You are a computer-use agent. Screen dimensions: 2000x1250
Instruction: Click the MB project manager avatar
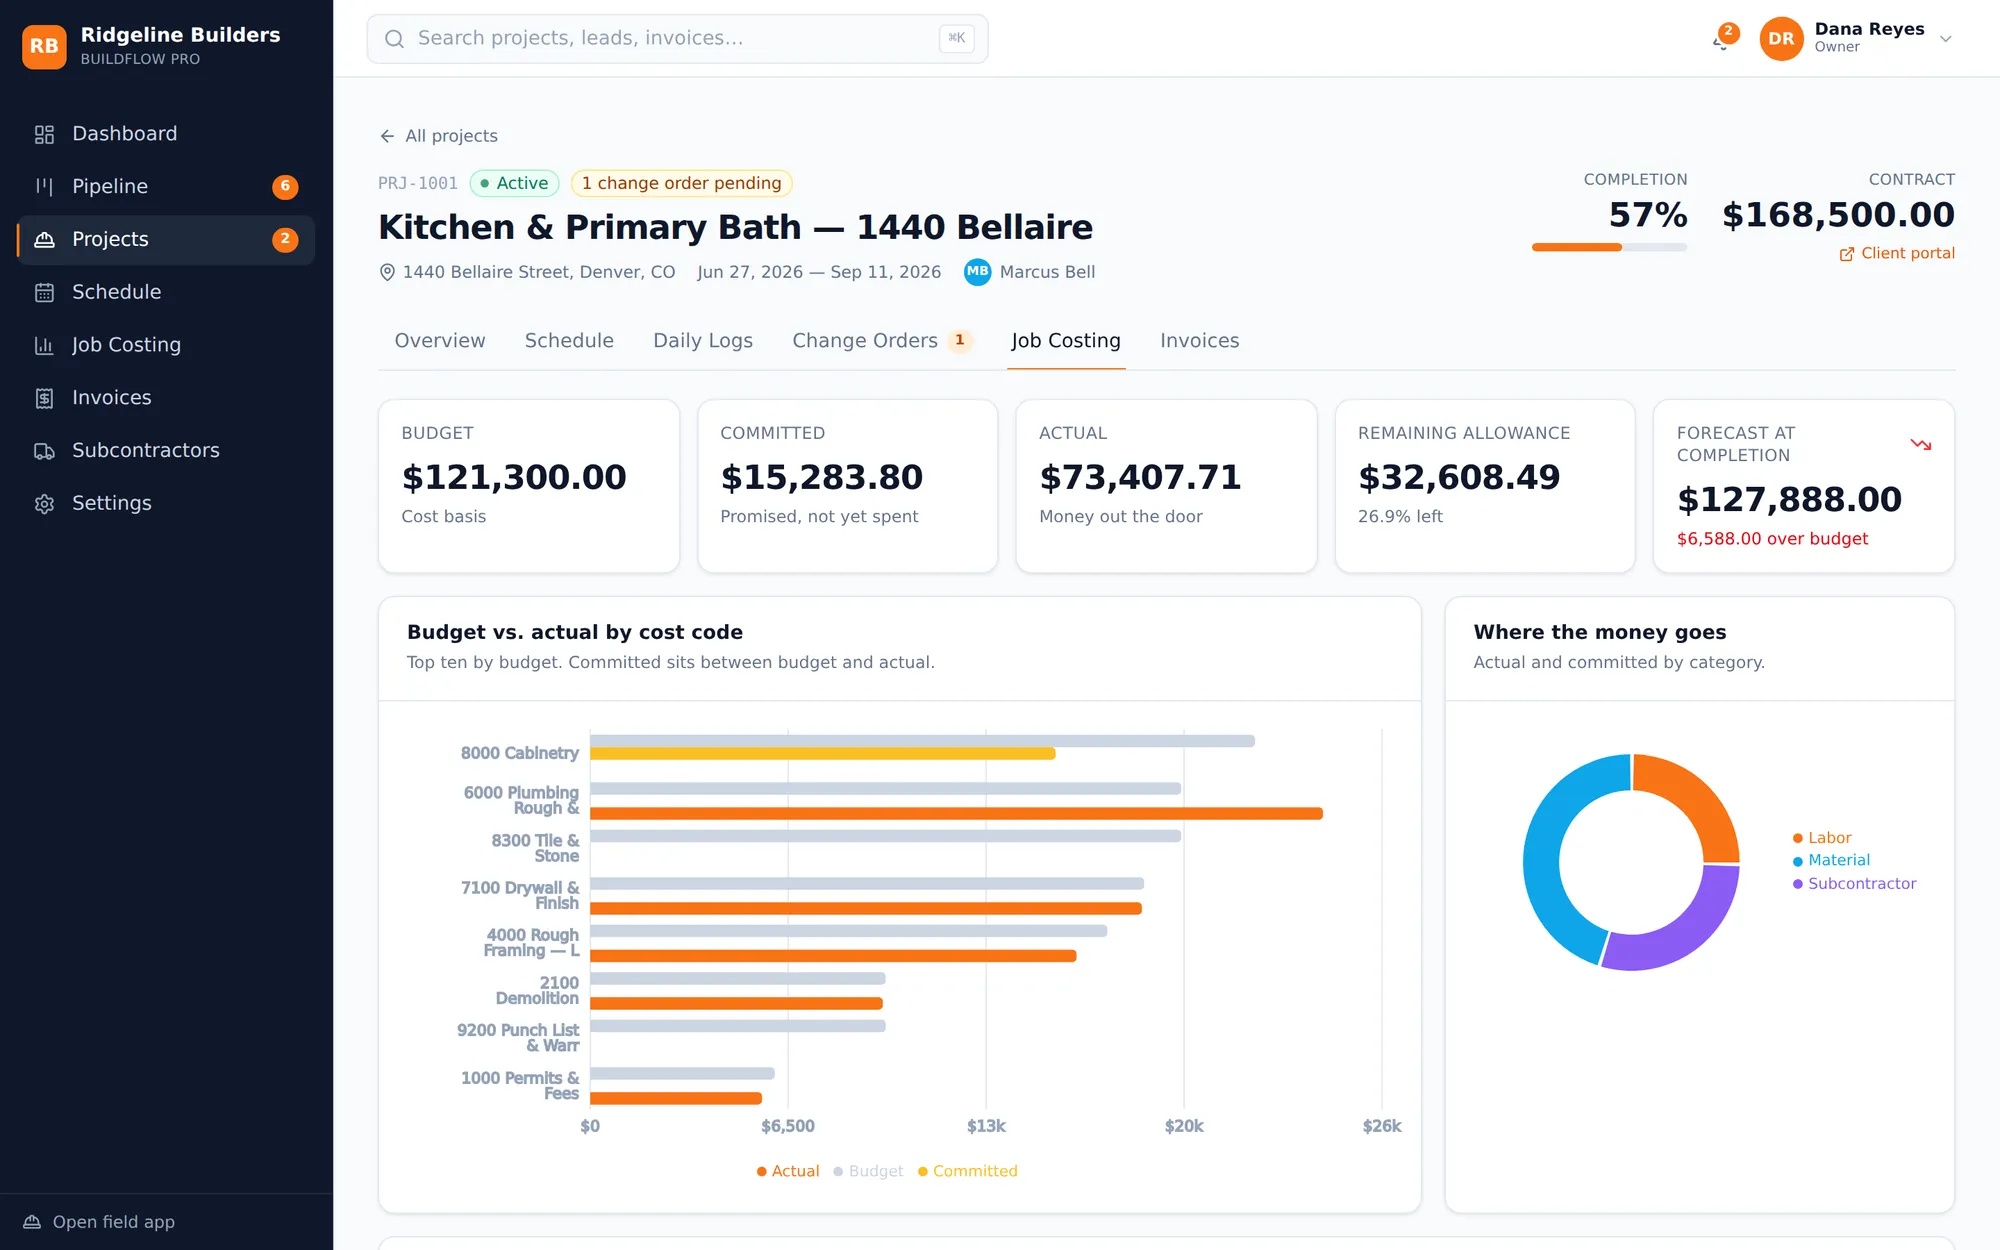[977, 272]
